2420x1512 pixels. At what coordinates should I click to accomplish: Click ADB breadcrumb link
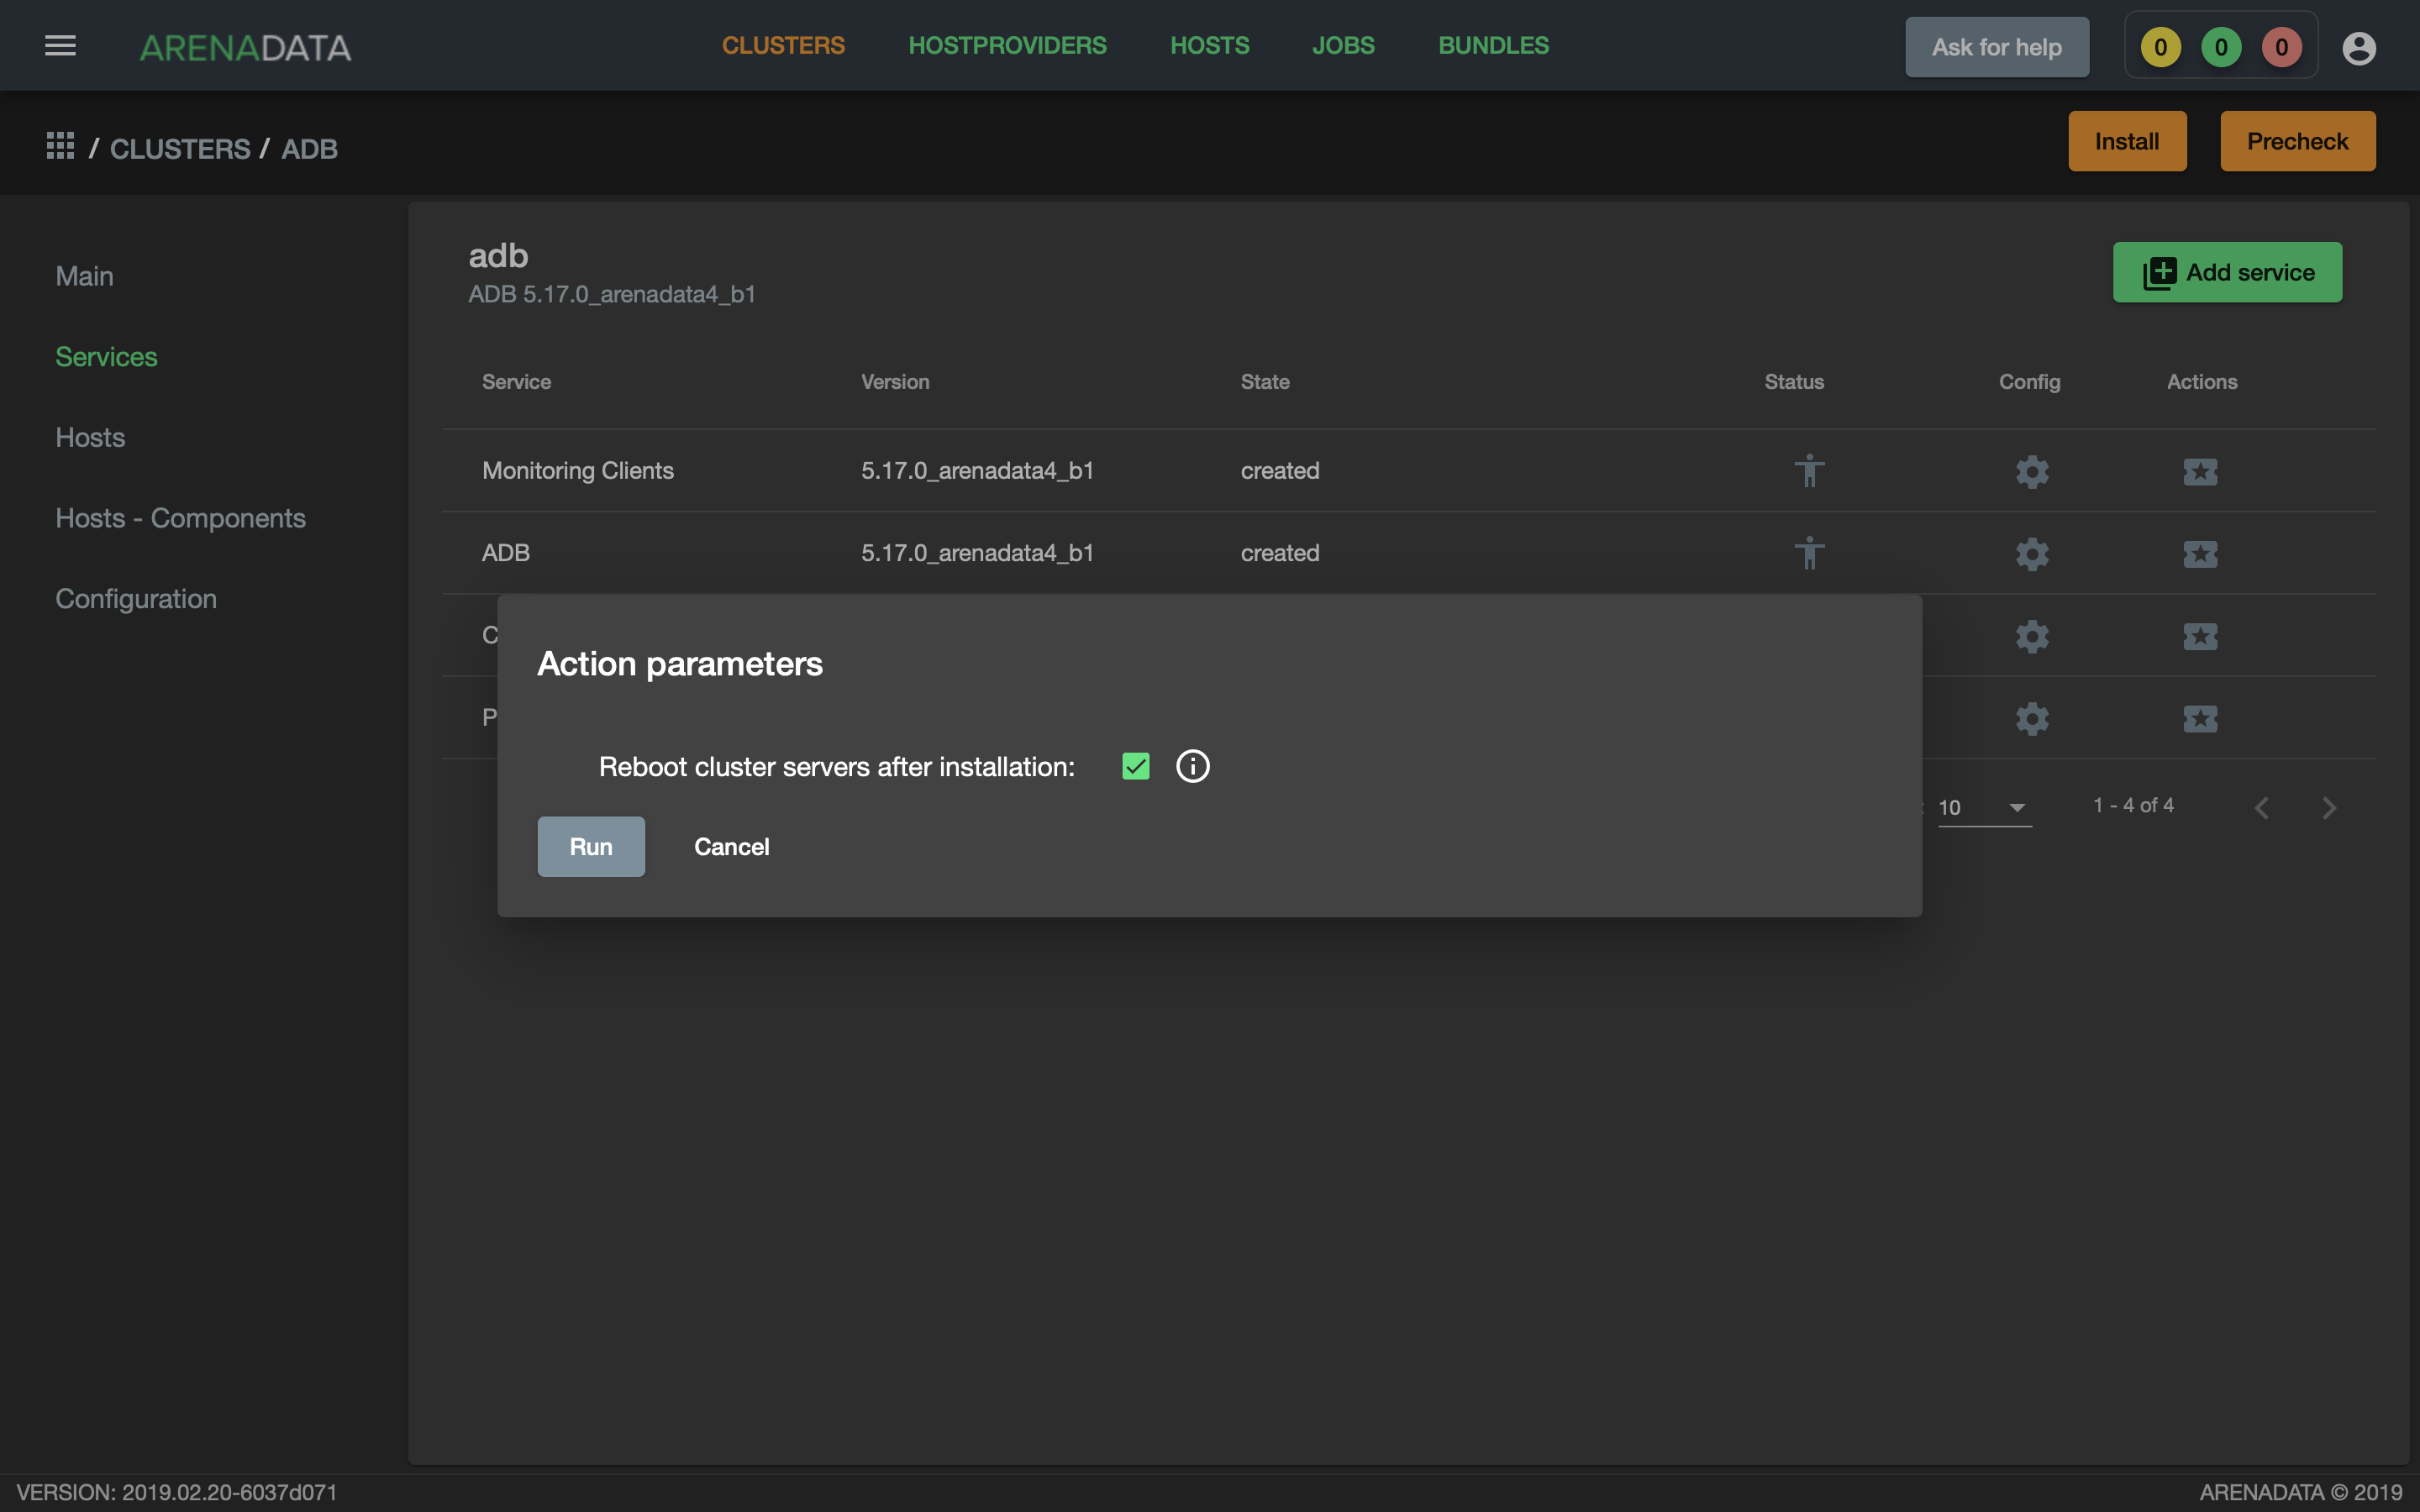point(309,149)
